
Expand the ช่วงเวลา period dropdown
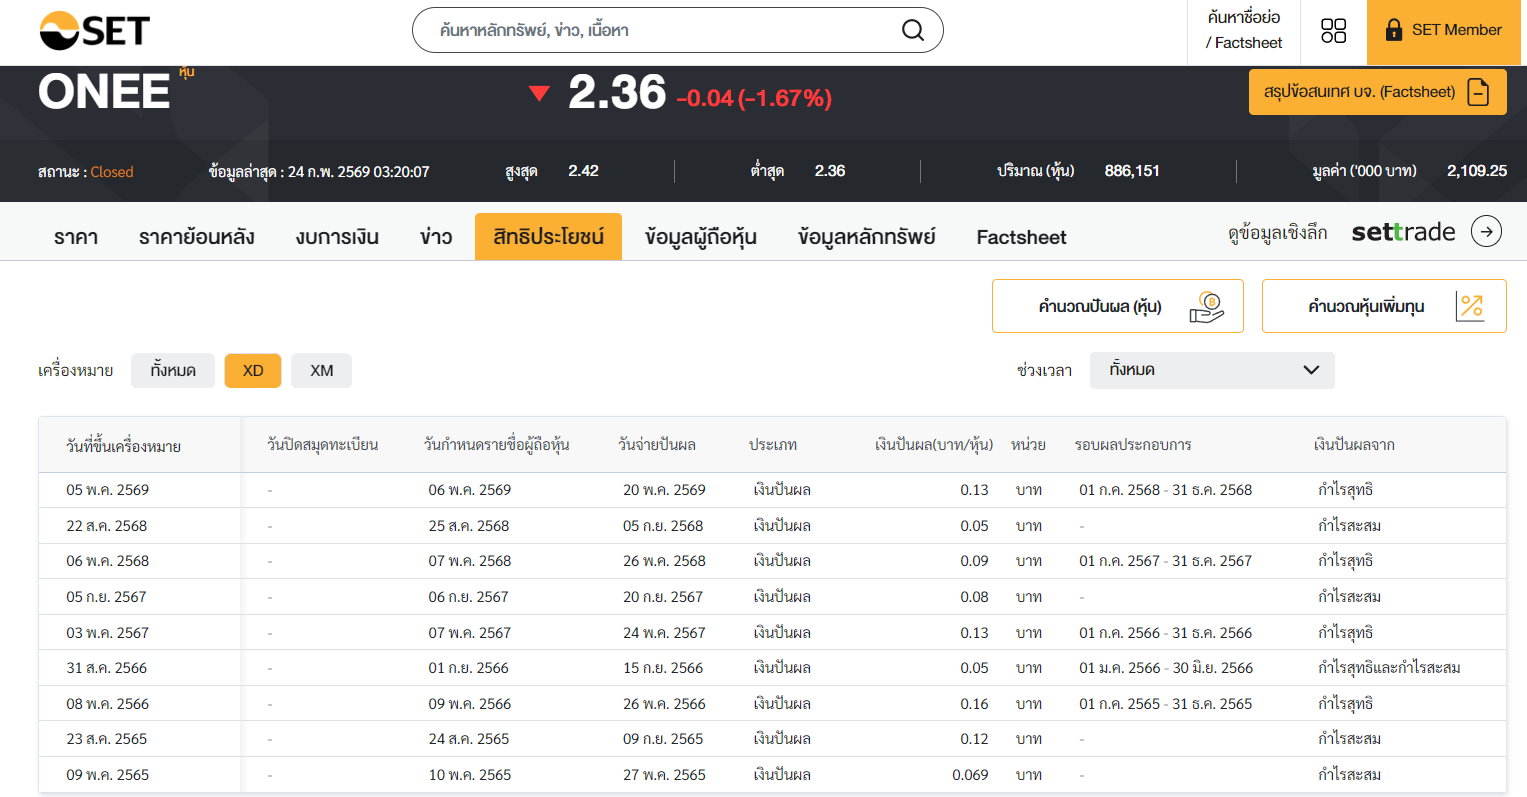coord(1212,370)
